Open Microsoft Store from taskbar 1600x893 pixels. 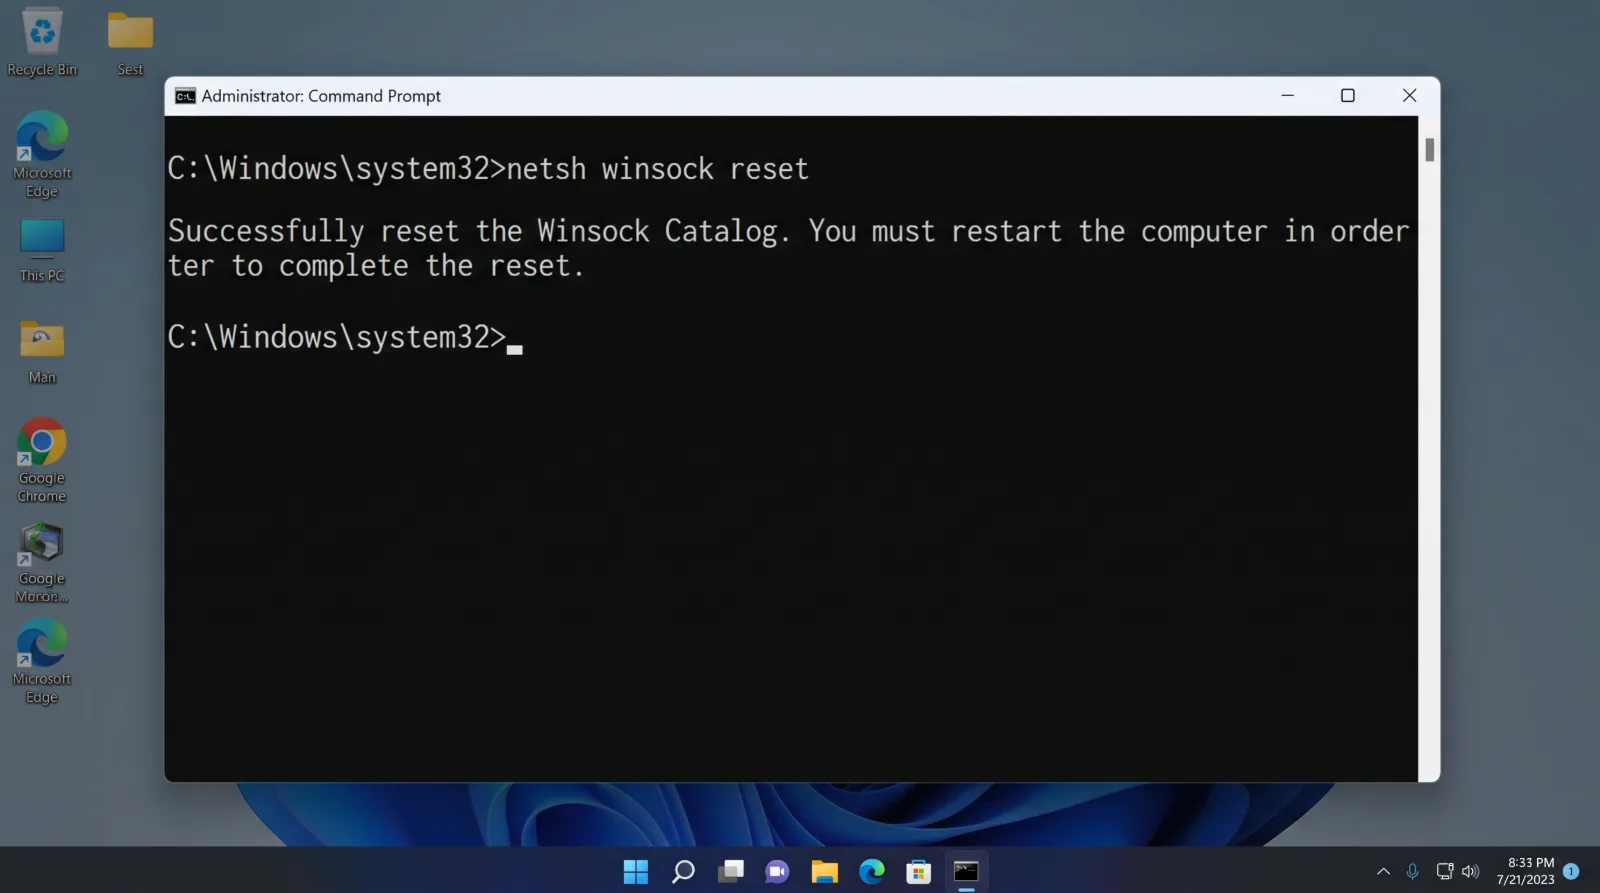click(919, 872)
